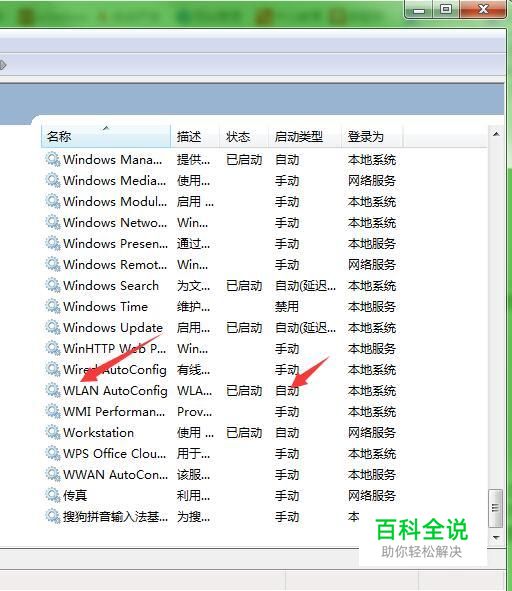The width and height of the screenshot is (512, 591).
Task: Select the Windows Media... service name
Action: coord(115,181)
